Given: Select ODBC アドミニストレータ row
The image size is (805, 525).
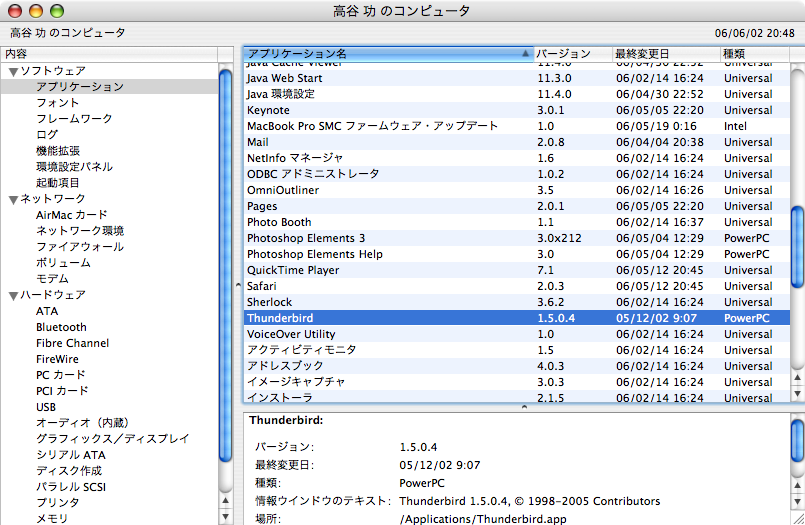Looking at the screenshot, I should click(x=516, y=174).
